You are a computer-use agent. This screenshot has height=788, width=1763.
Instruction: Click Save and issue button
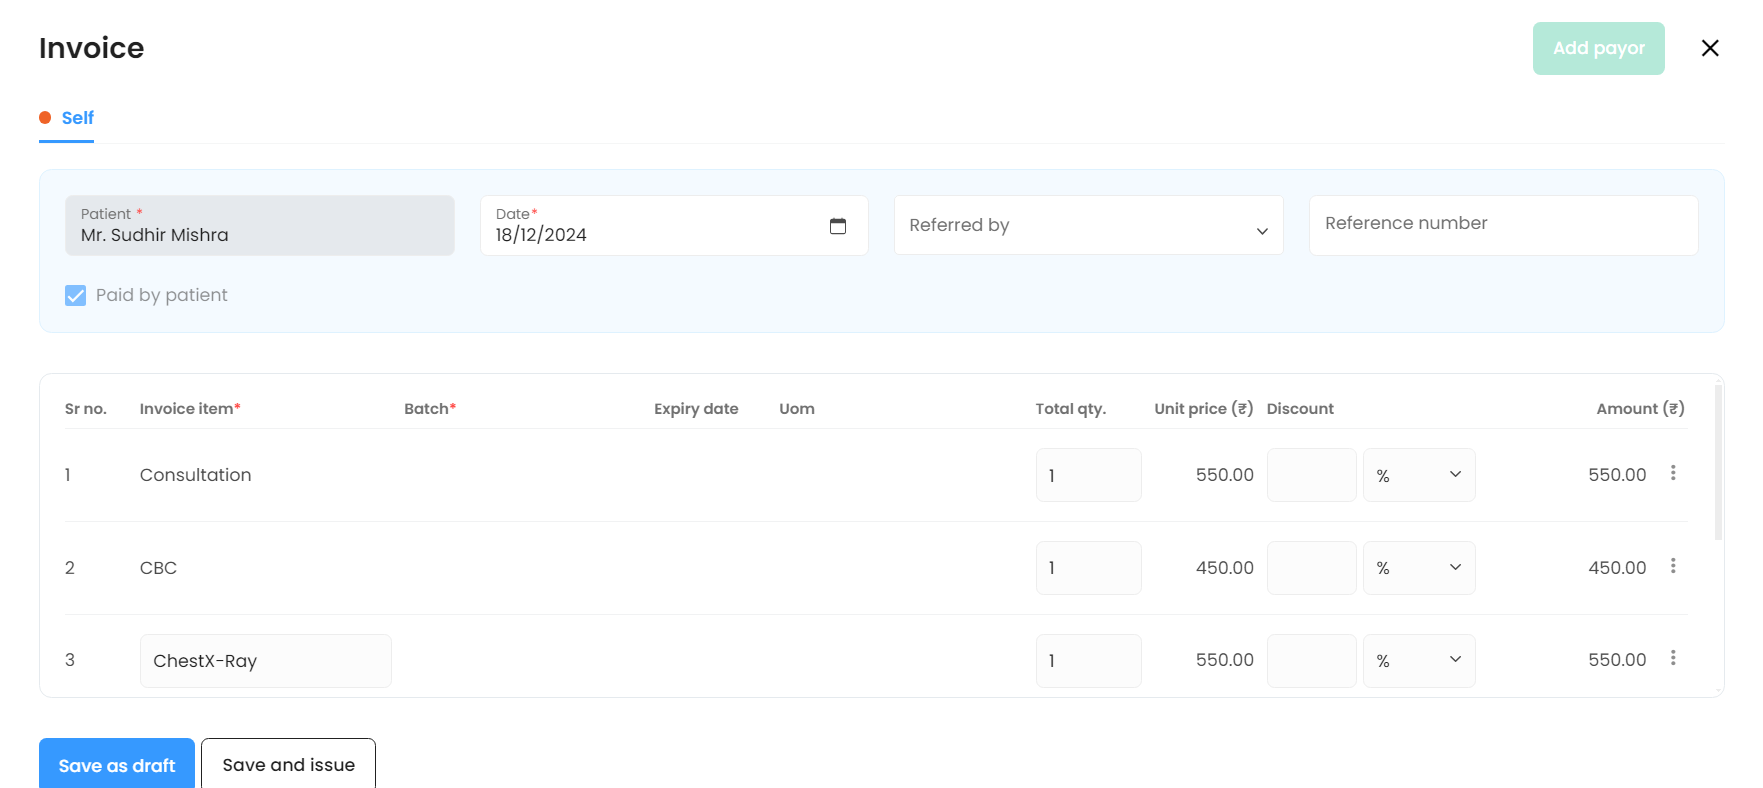[x=288, y=765]
